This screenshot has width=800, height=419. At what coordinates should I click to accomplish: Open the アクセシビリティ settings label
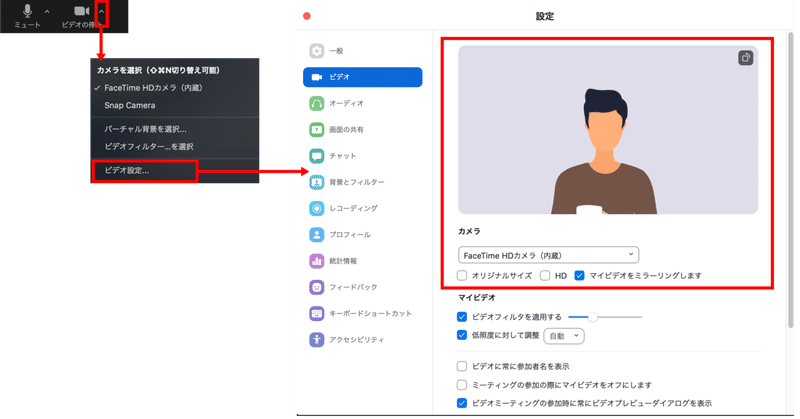[x=357, y=339]
